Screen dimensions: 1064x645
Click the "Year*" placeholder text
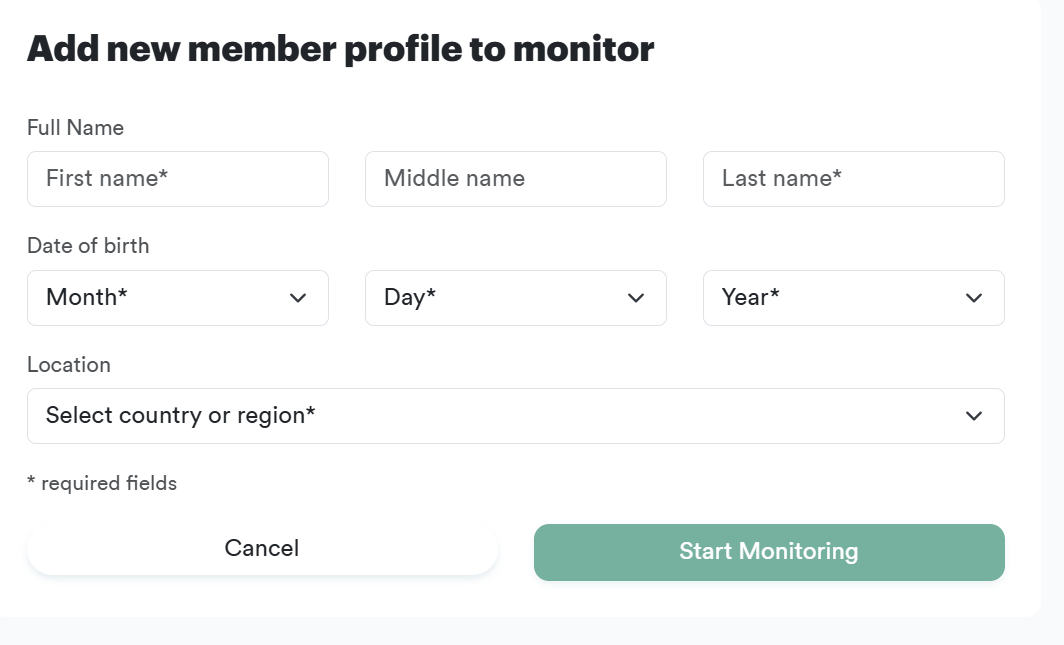click(x=751, y=297)
